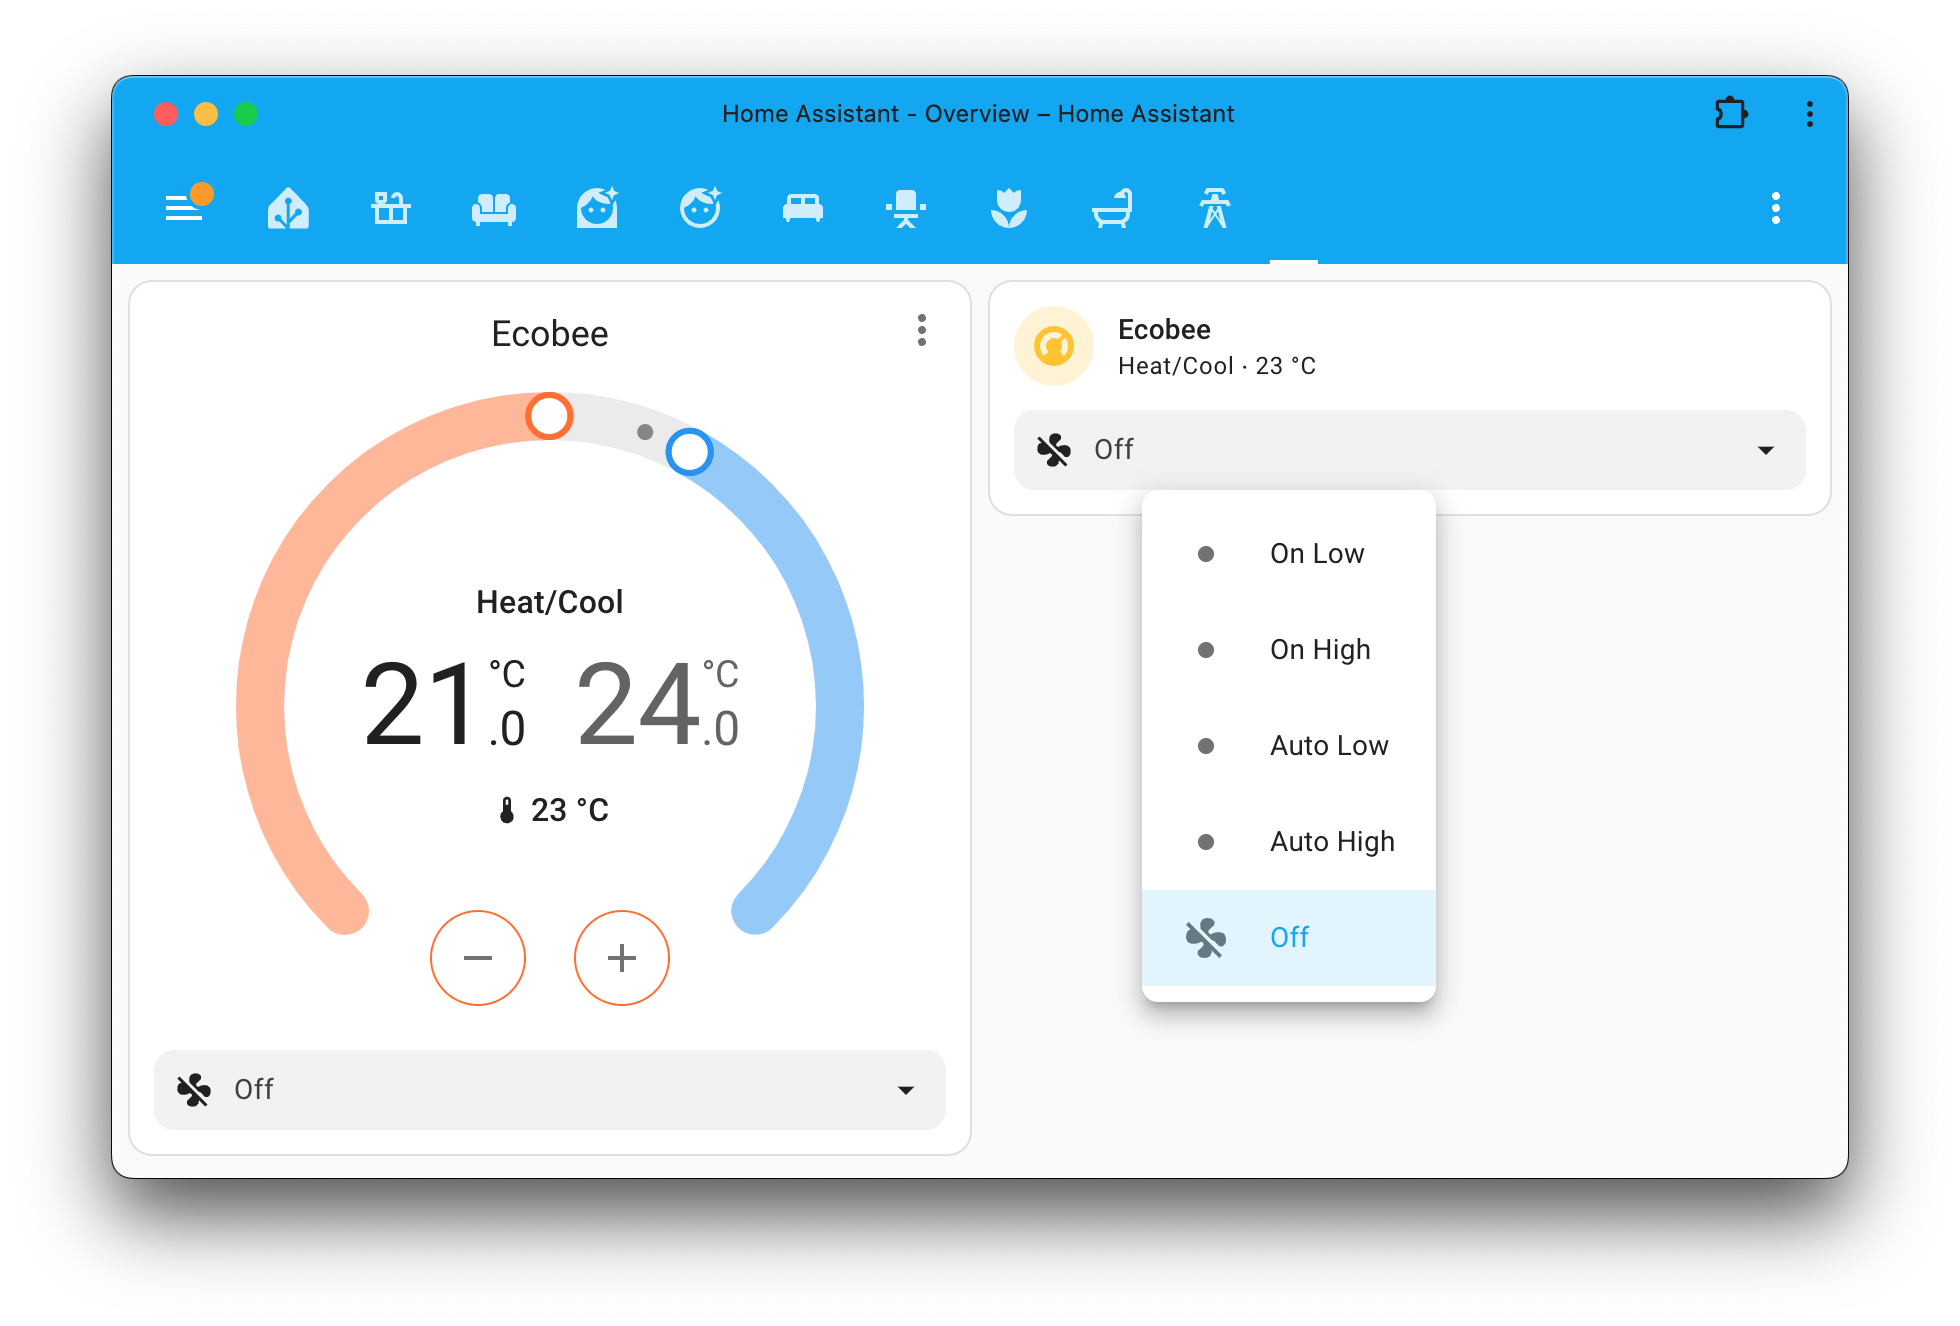Image resolution: width=1960 pixels, height=1326 pixels.
Task: Open the Ecobee card options menu
Action: 922,331
